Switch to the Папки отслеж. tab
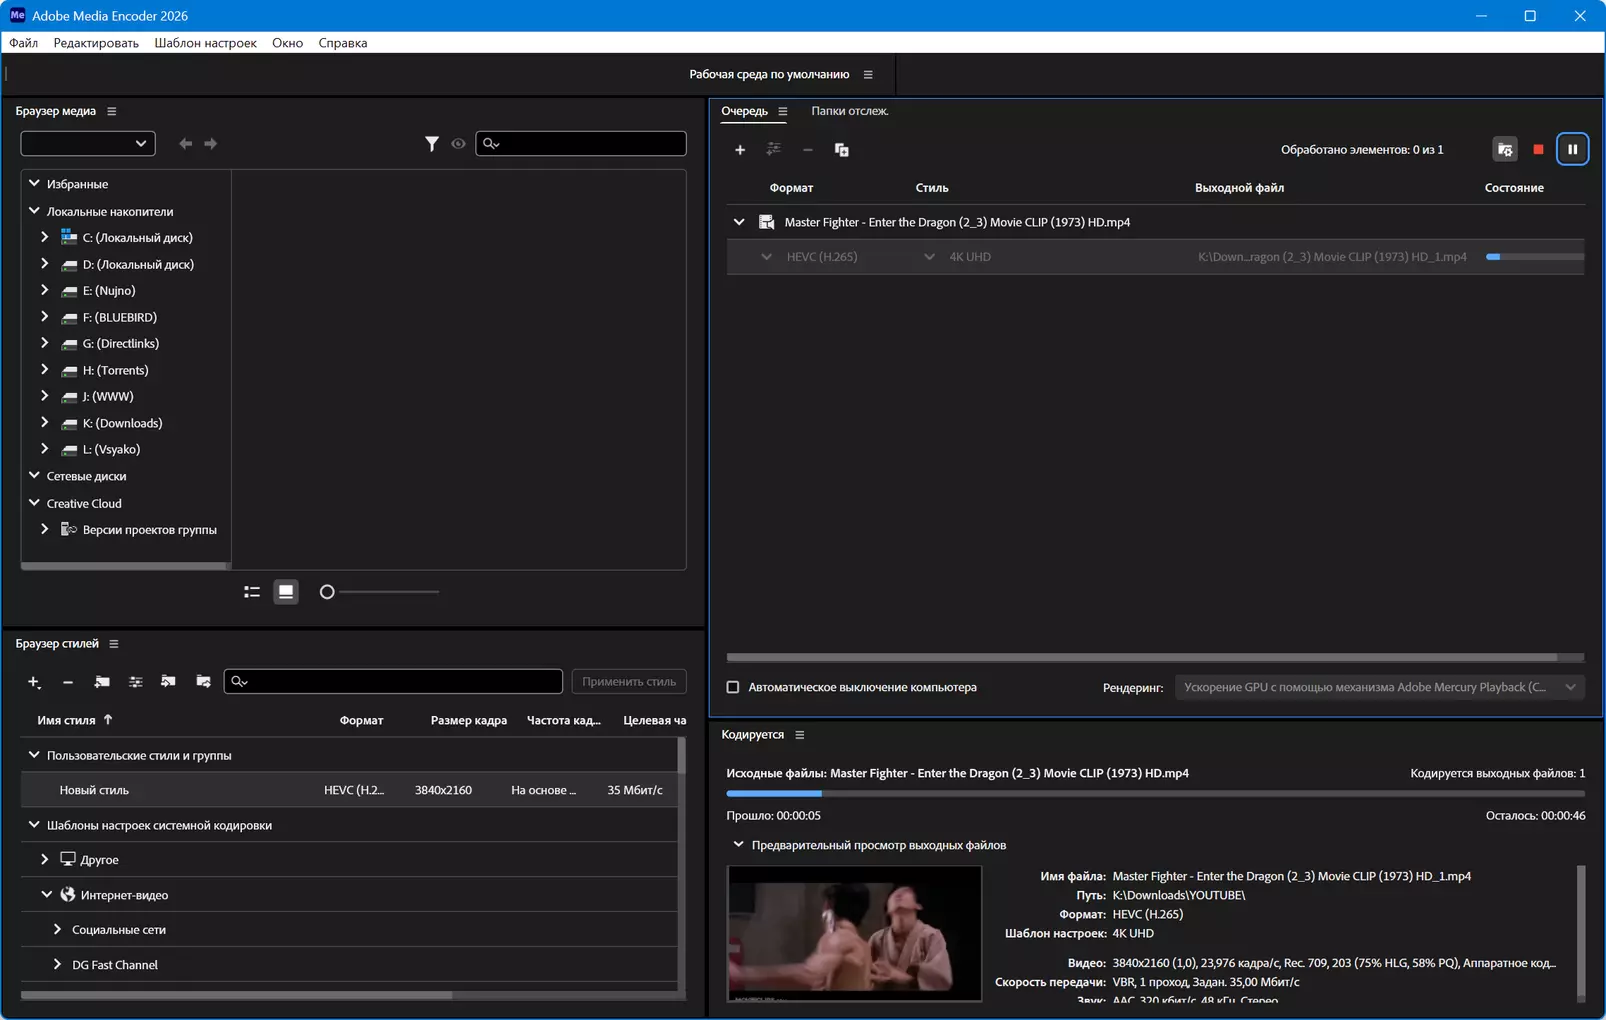The height and width of the screenshot is (1020, 1606). (850, 111)
